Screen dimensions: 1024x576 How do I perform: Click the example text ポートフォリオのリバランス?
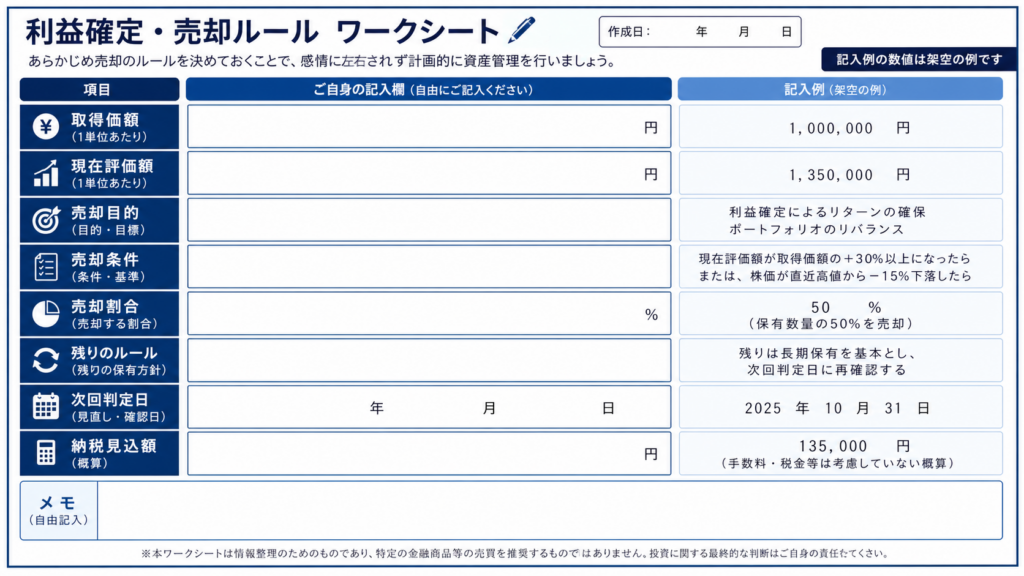(817, 229)
